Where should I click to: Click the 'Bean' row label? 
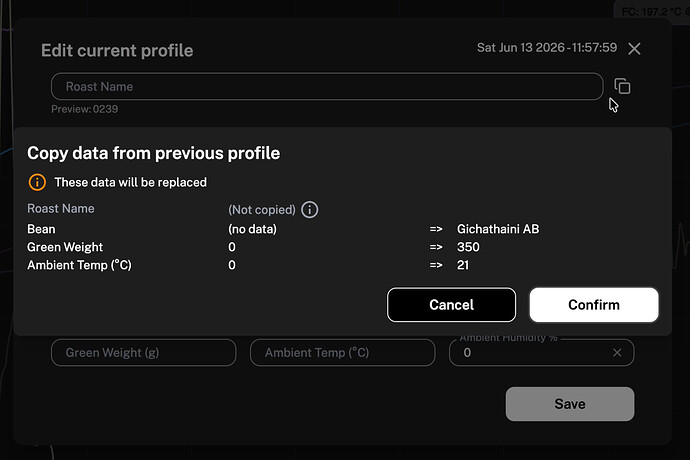tap(41, 229)
